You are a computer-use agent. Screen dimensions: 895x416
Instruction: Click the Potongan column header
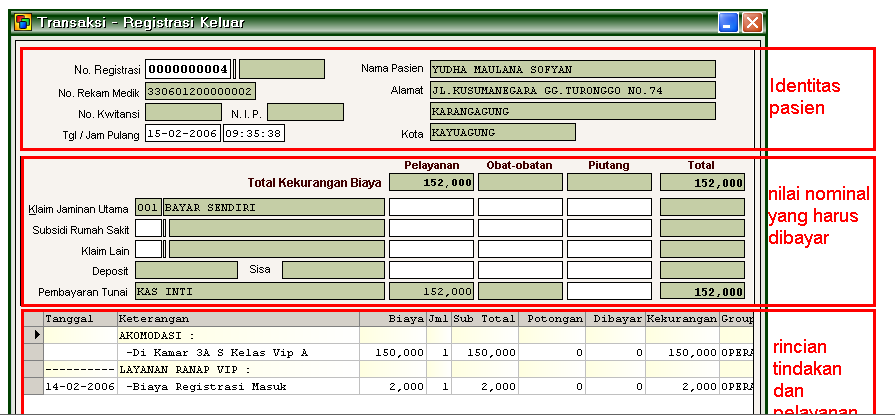pos(552,319)
